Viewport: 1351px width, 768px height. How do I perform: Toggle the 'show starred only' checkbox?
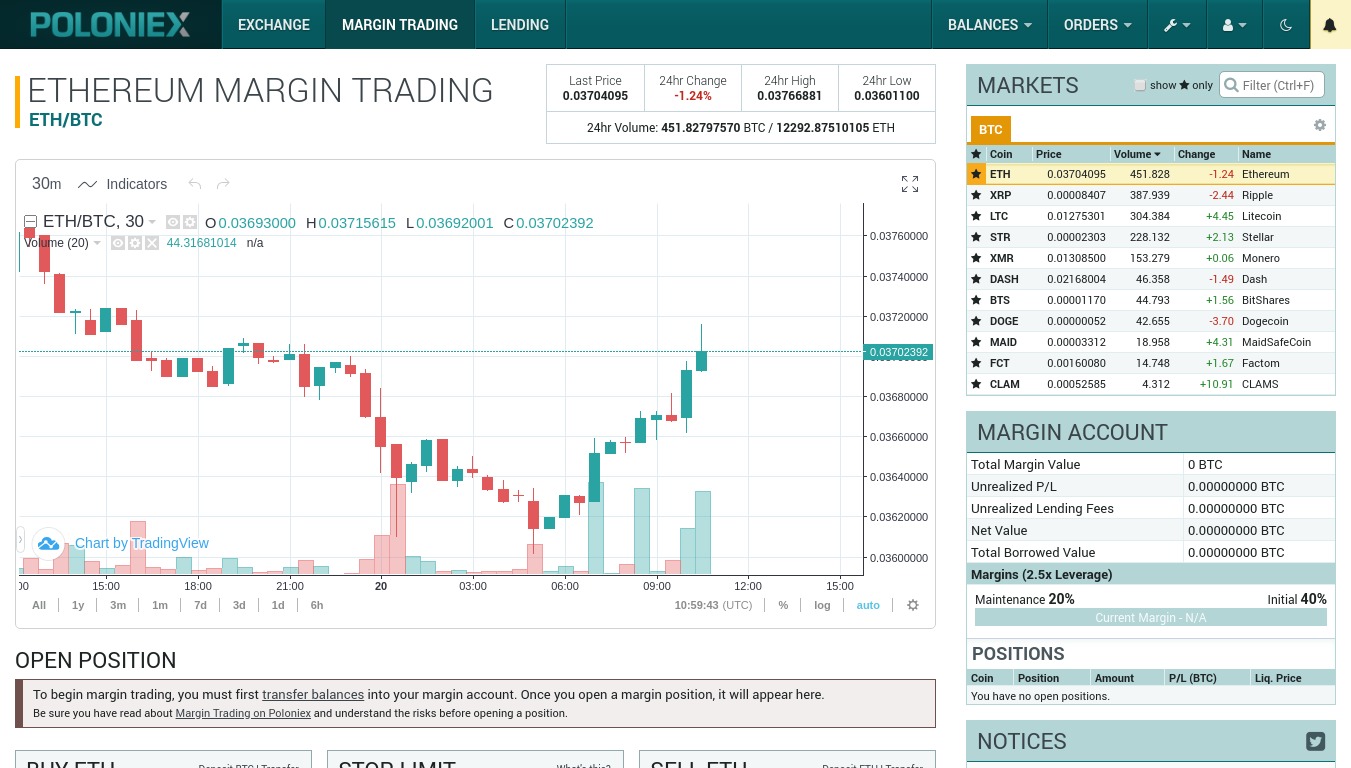point(1140,85)
